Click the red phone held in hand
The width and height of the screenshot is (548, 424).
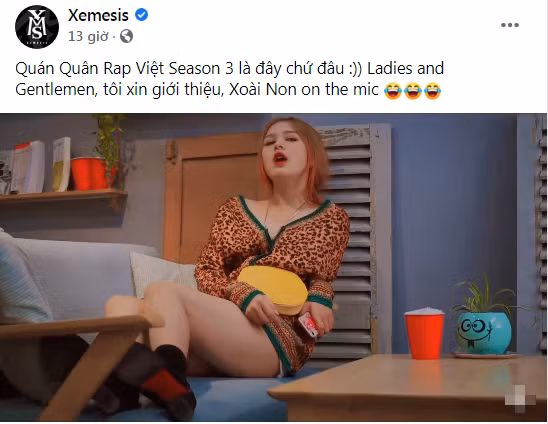coord(308,324)
